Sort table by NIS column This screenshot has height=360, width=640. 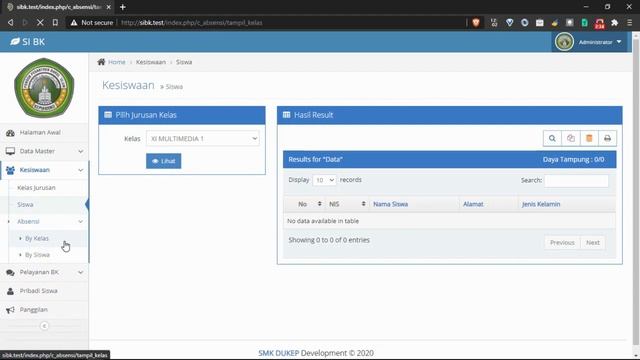coord(347,204)
